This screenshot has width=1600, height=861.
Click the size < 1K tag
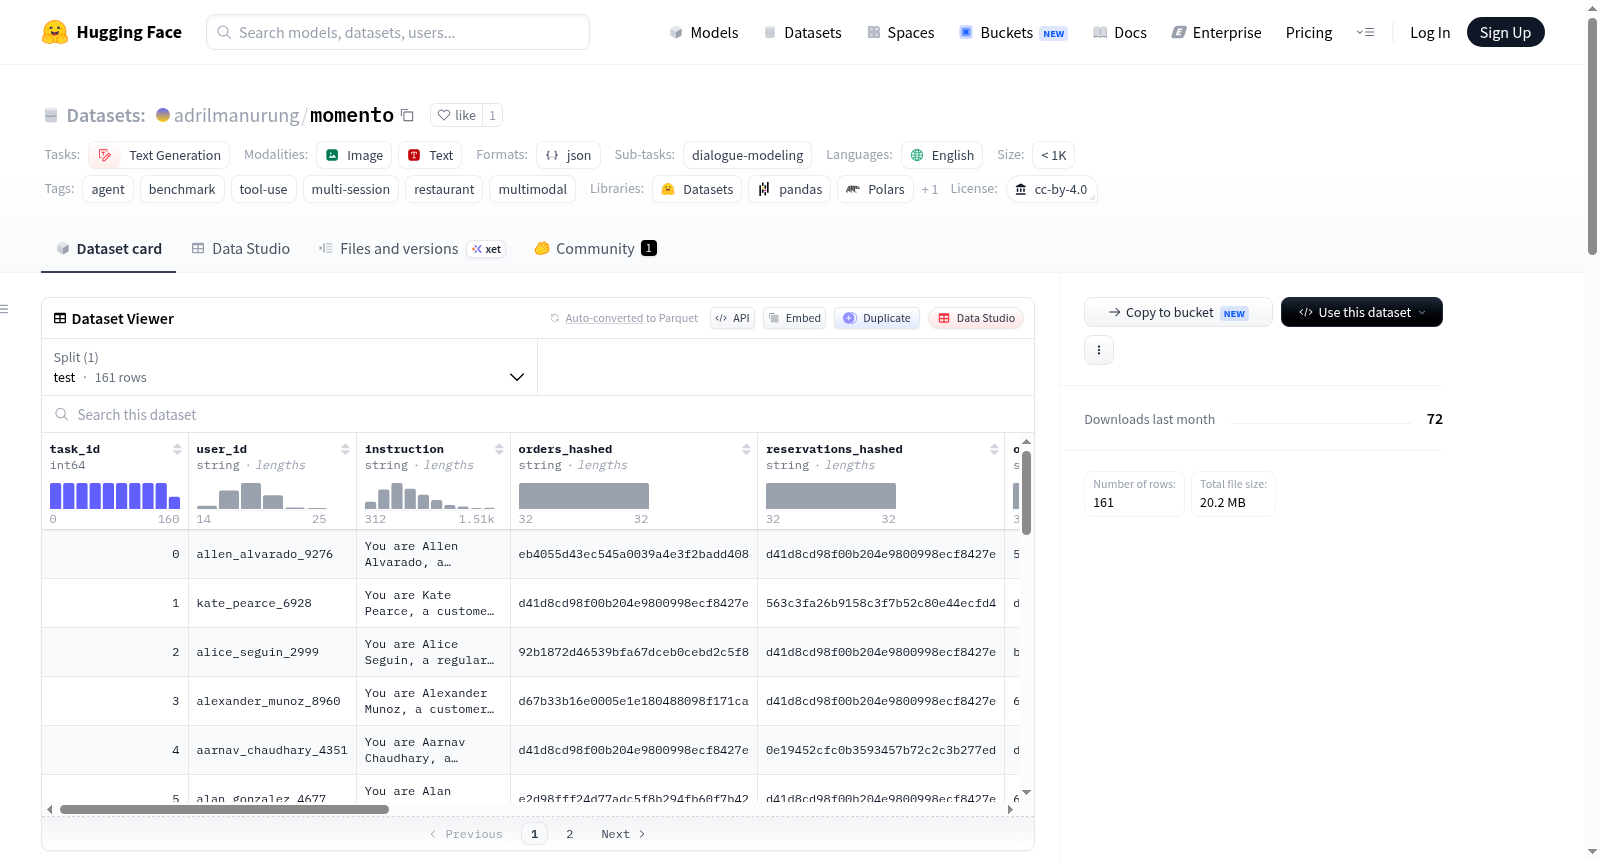point(1053,155)
